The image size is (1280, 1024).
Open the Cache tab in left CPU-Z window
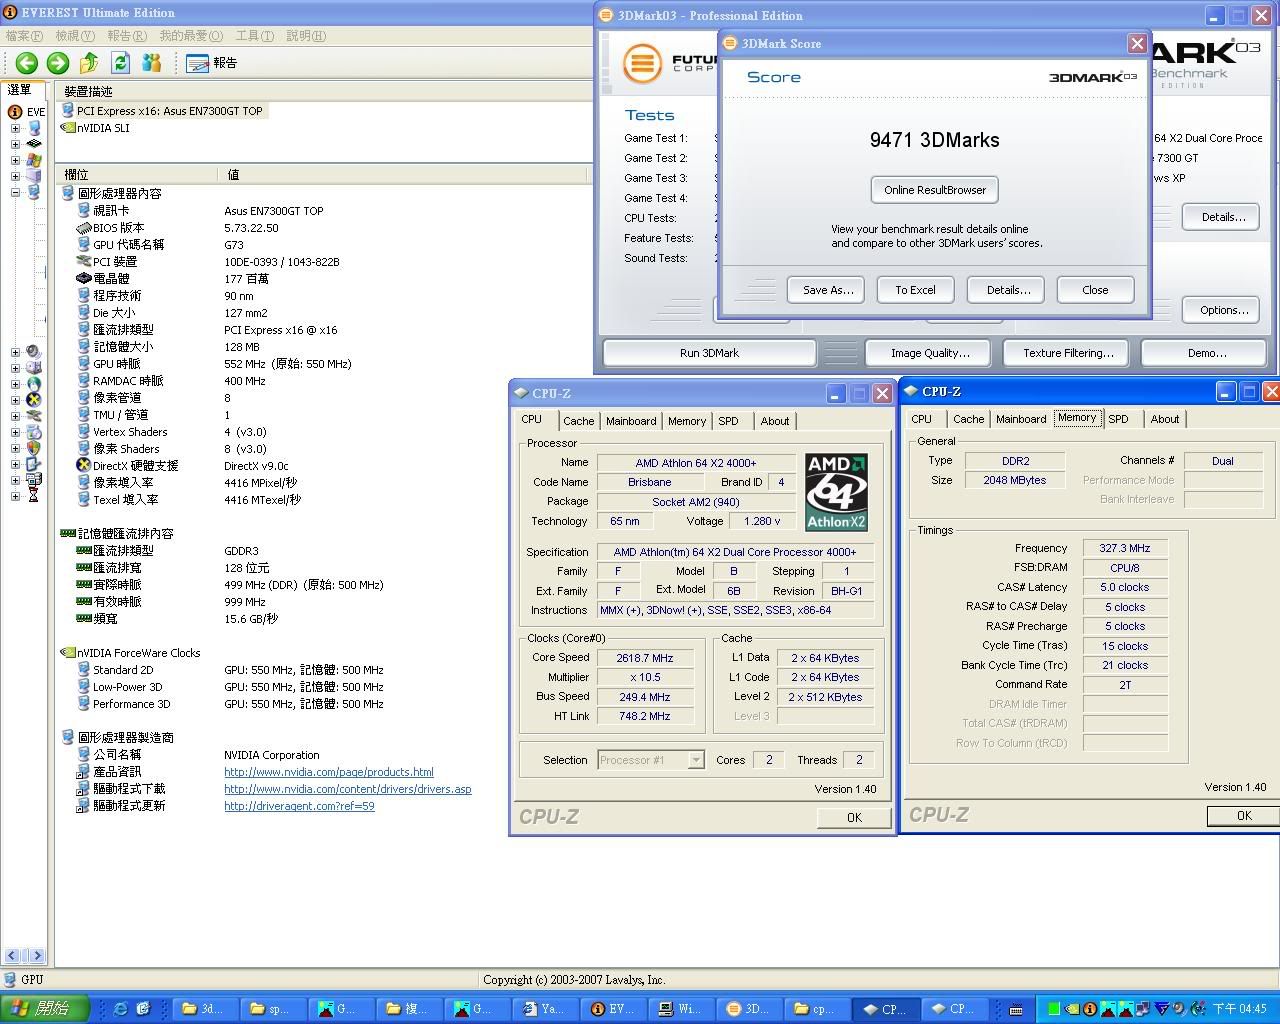click(578, 421)
